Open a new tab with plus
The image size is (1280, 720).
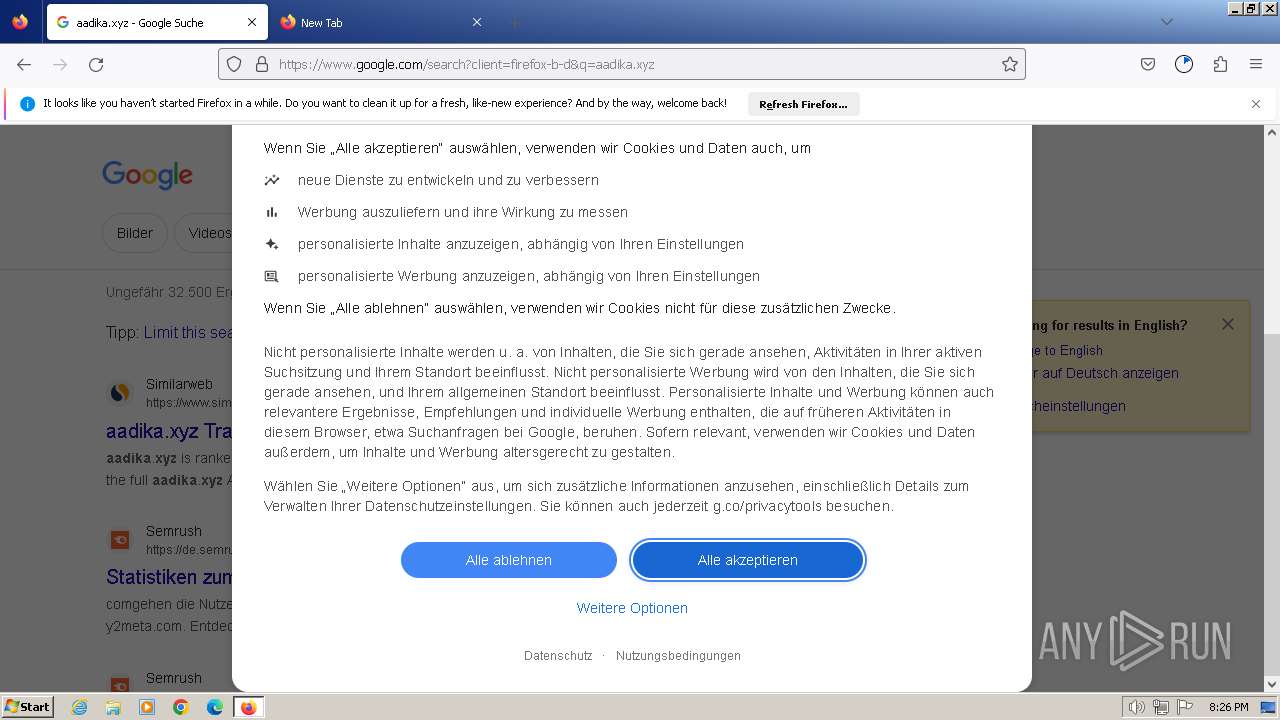coord(514,22)
